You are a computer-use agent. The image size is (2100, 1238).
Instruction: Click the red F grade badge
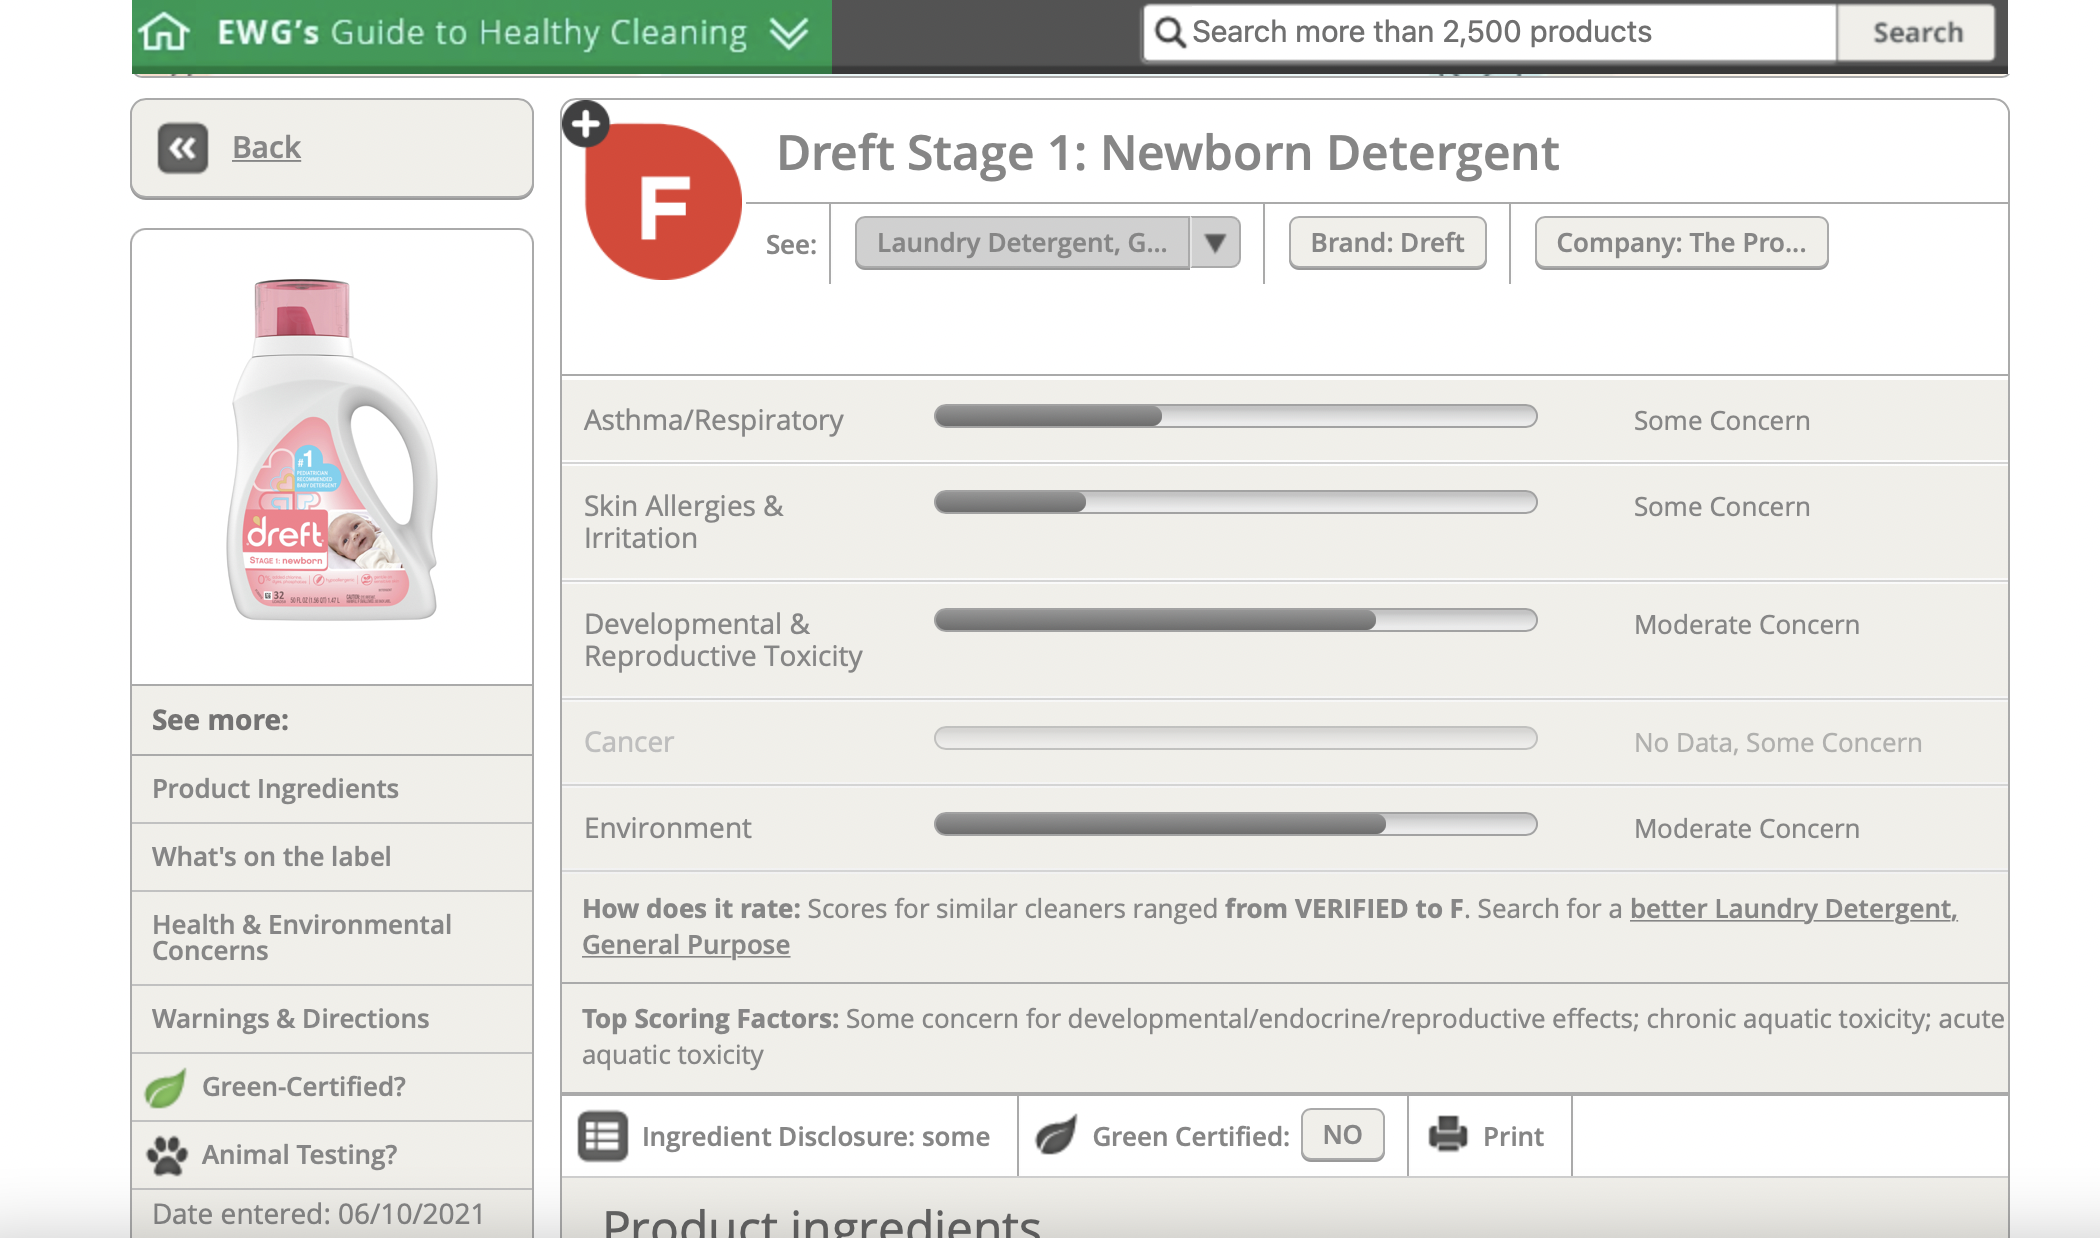664,208
